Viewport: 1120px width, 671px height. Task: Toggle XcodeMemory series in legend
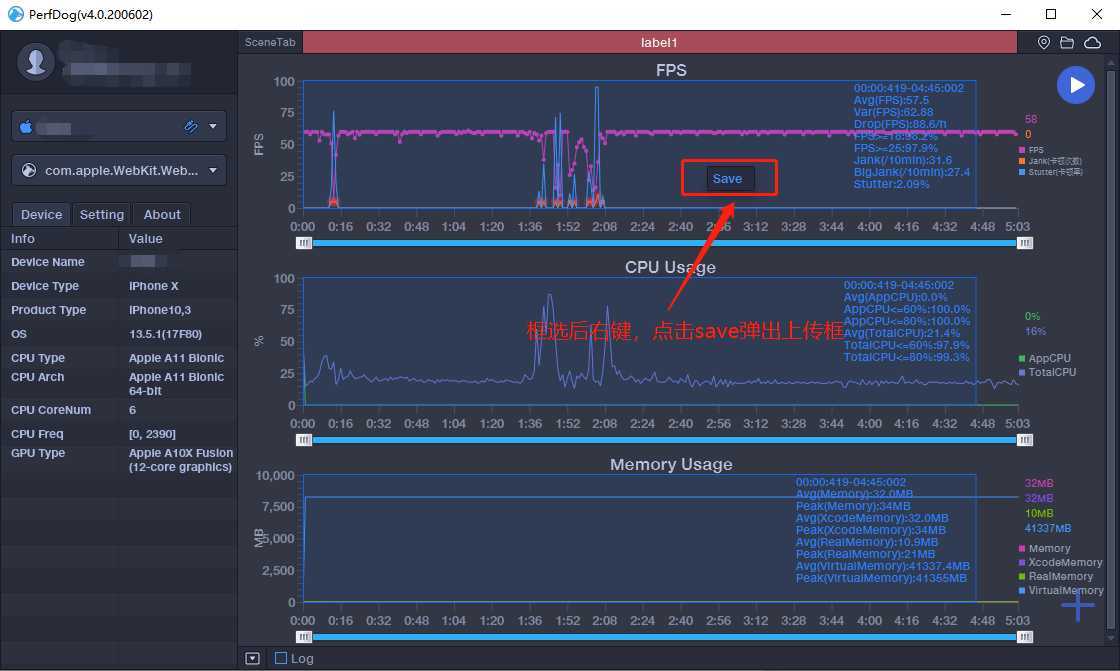1060,562
